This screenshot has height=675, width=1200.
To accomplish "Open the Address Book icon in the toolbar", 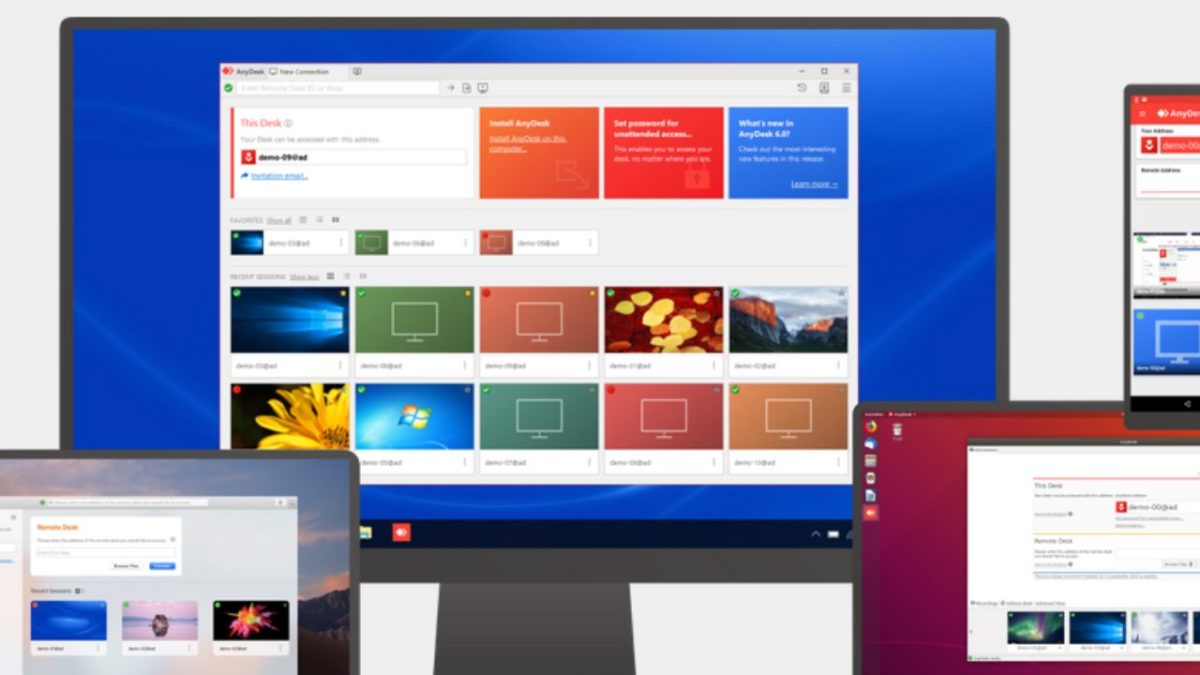I will pyautogui.click(x=823, y=87).
